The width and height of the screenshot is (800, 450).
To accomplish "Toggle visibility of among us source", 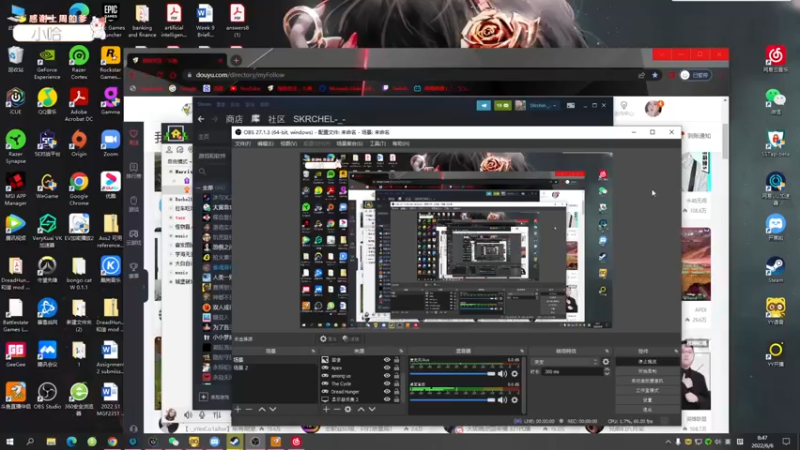I will 387,376.
